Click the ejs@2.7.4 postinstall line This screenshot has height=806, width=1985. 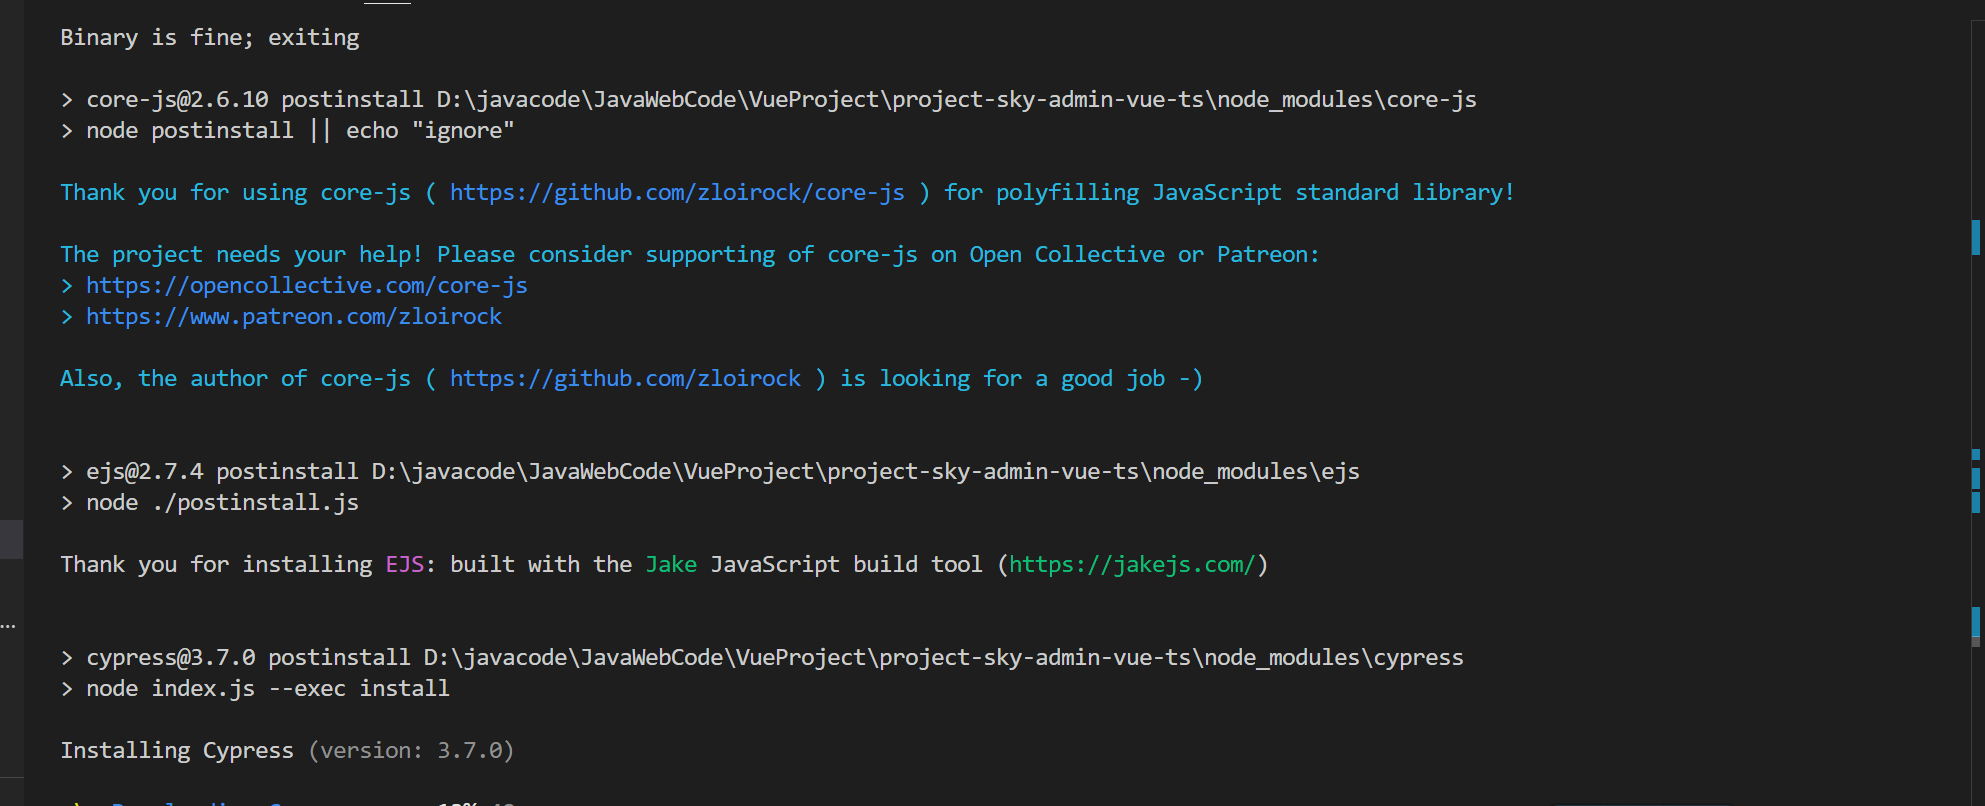[x=710, y=471]
